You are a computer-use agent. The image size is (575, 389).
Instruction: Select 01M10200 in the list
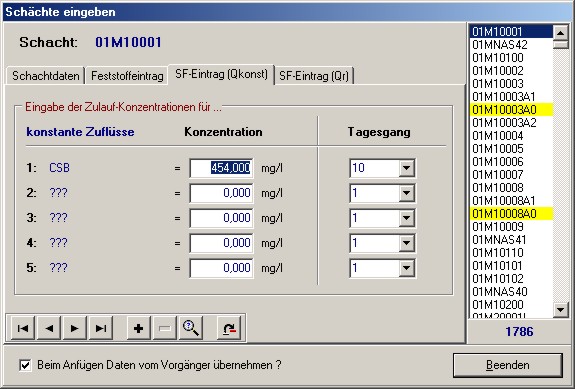coord(511,305)
